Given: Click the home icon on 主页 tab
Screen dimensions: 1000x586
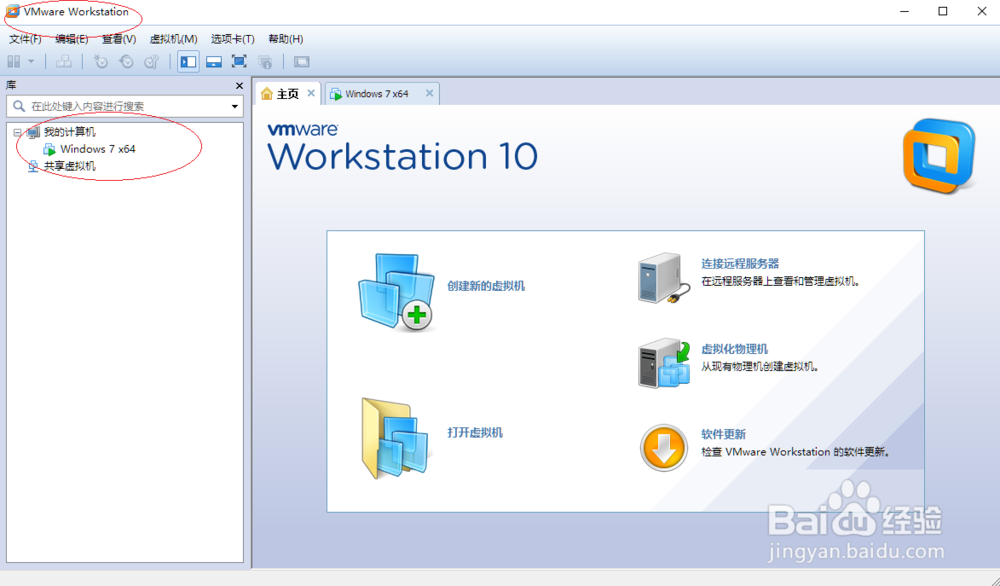Looking at the screenshot, I should [x=267, y=94].
